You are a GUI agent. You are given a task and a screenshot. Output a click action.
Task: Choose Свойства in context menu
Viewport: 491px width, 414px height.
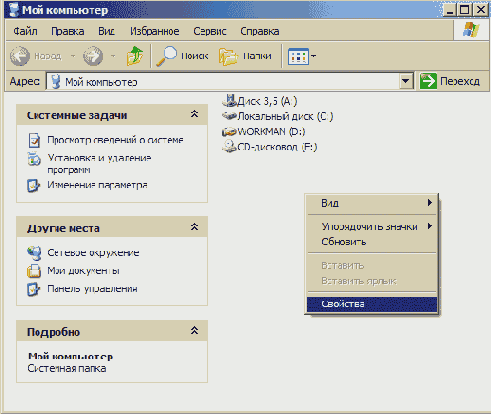[372, 304]
